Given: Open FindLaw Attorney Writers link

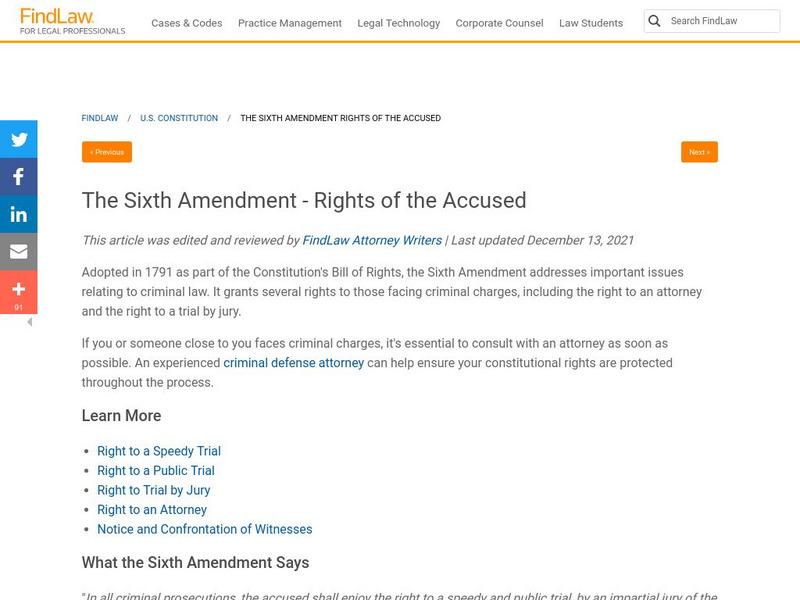Looking at the screenshot, I should pyautogui.click(x=372, y=240).
